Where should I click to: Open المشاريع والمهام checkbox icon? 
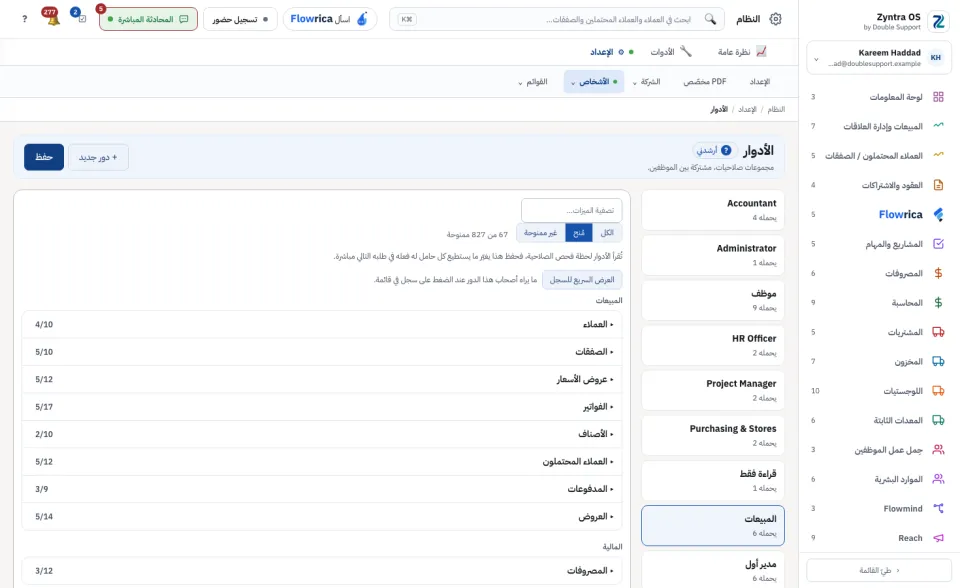pyautogui.click(x=938, y=244)
